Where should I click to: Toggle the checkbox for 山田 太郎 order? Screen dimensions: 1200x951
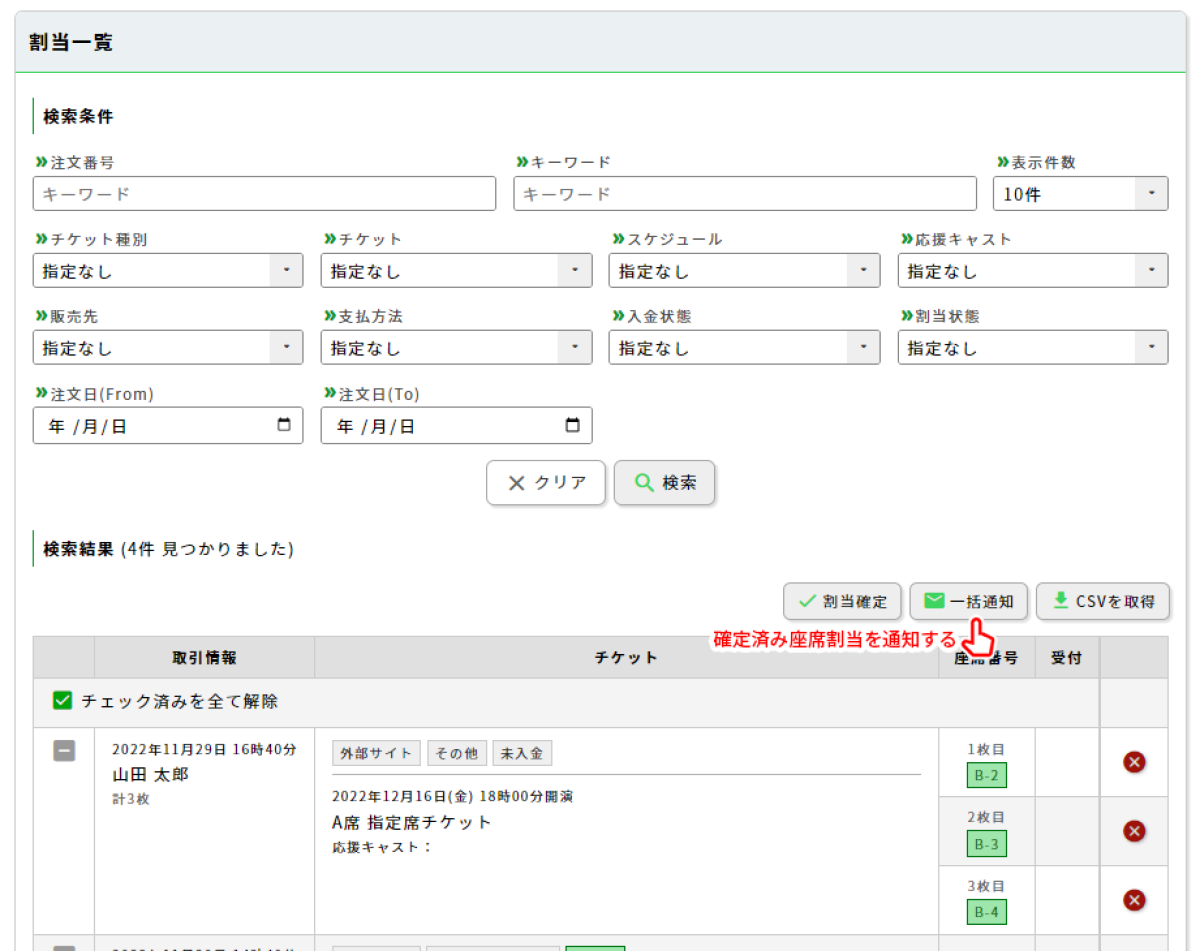[x=64, y=750]
